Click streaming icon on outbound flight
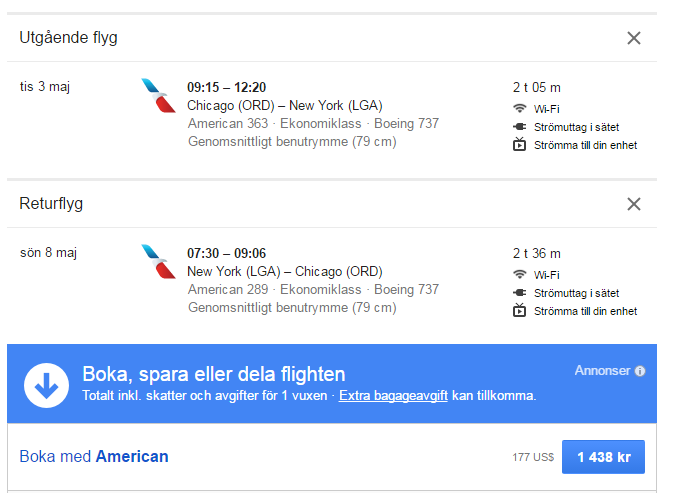Image resolution: width=675 pixels, height=493 pixels. pyautogui.click(x=519, y=145)
